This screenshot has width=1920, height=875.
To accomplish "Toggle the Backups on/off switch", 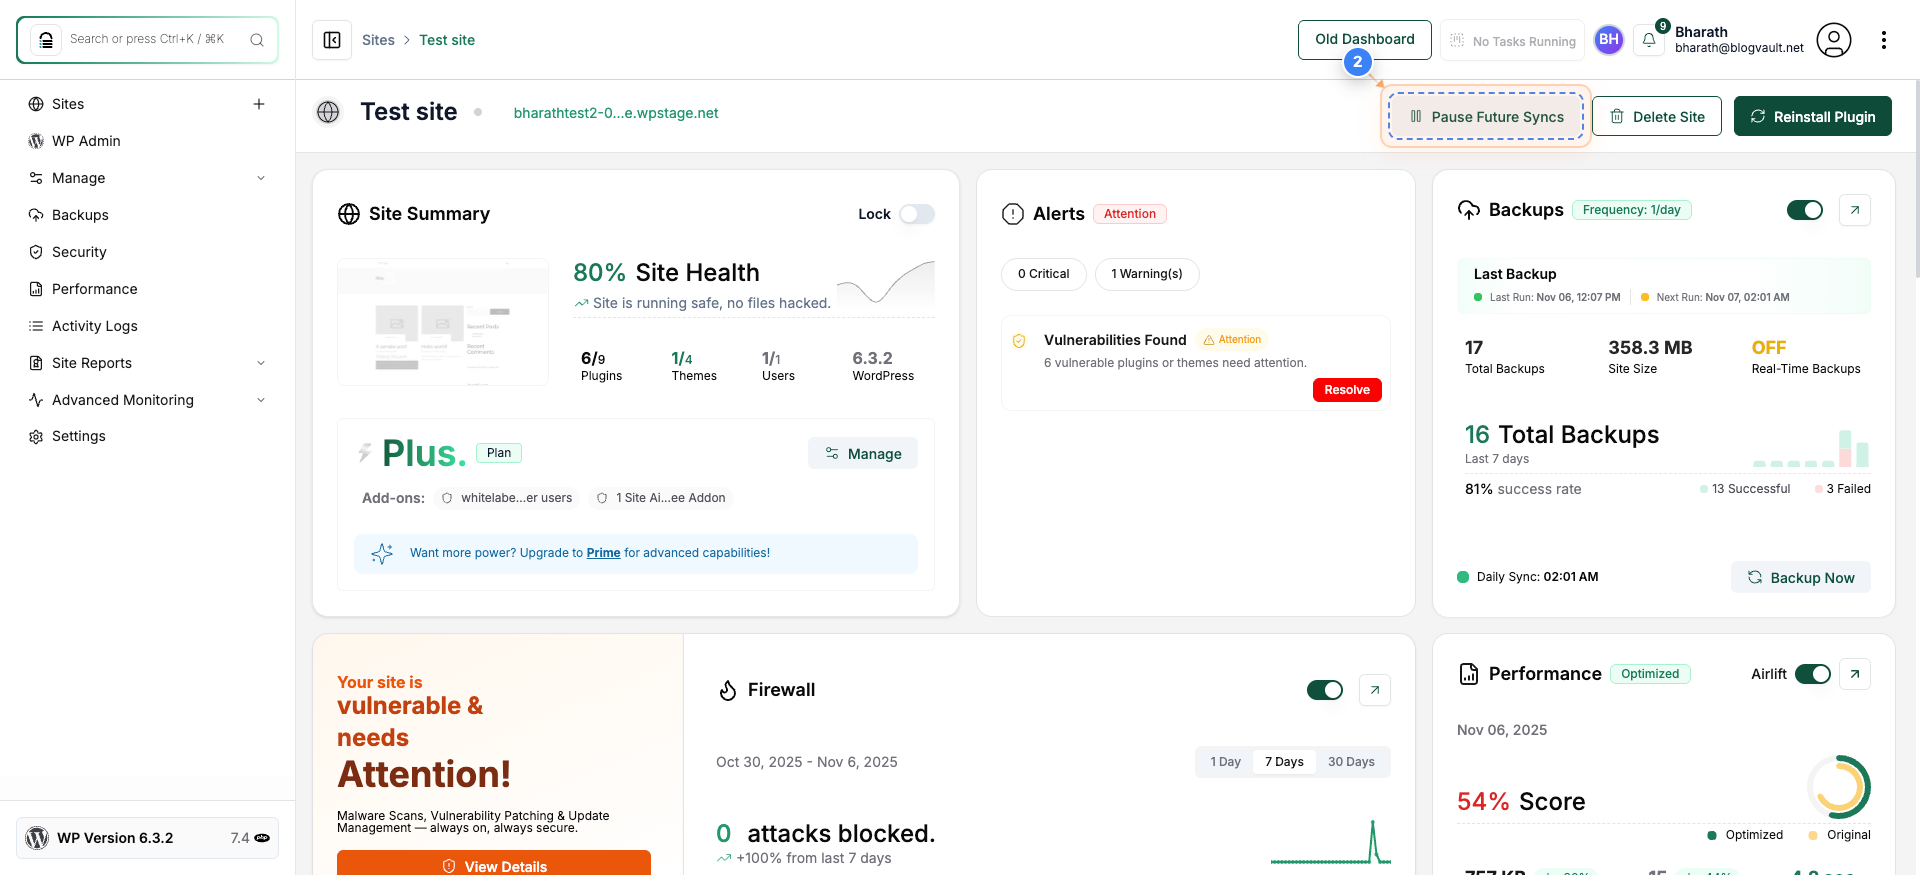I will point(1805,210).
